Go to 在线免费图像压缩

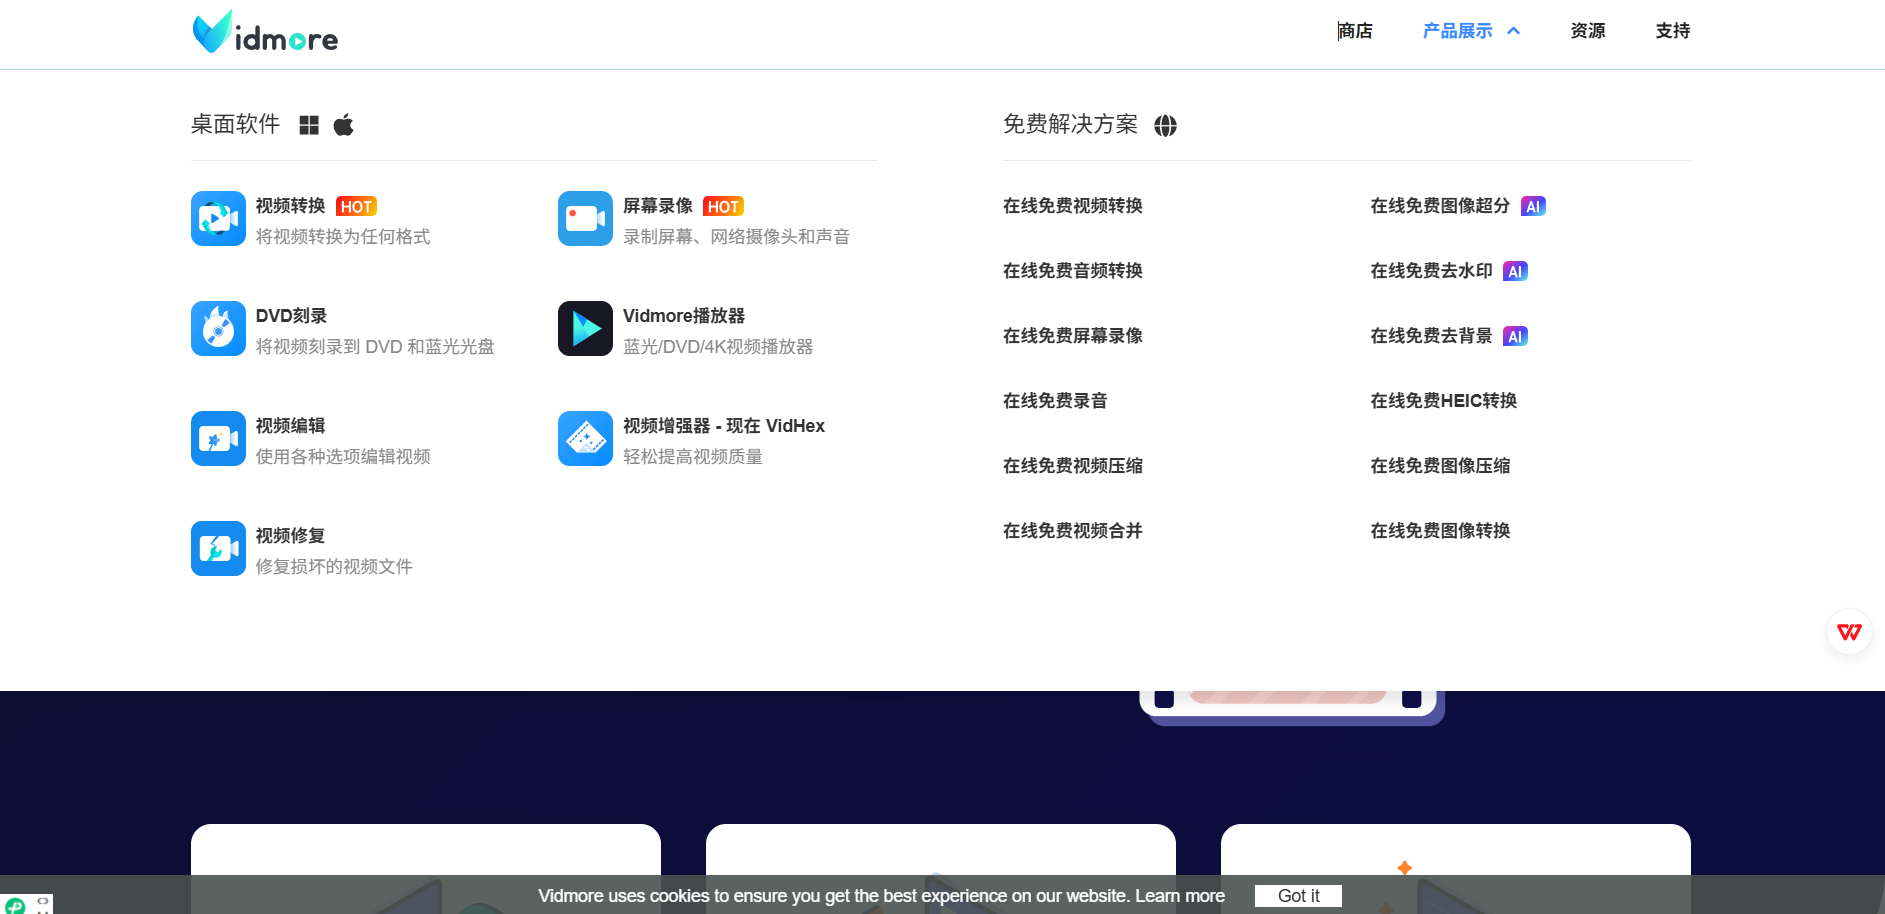[1440, 466]
